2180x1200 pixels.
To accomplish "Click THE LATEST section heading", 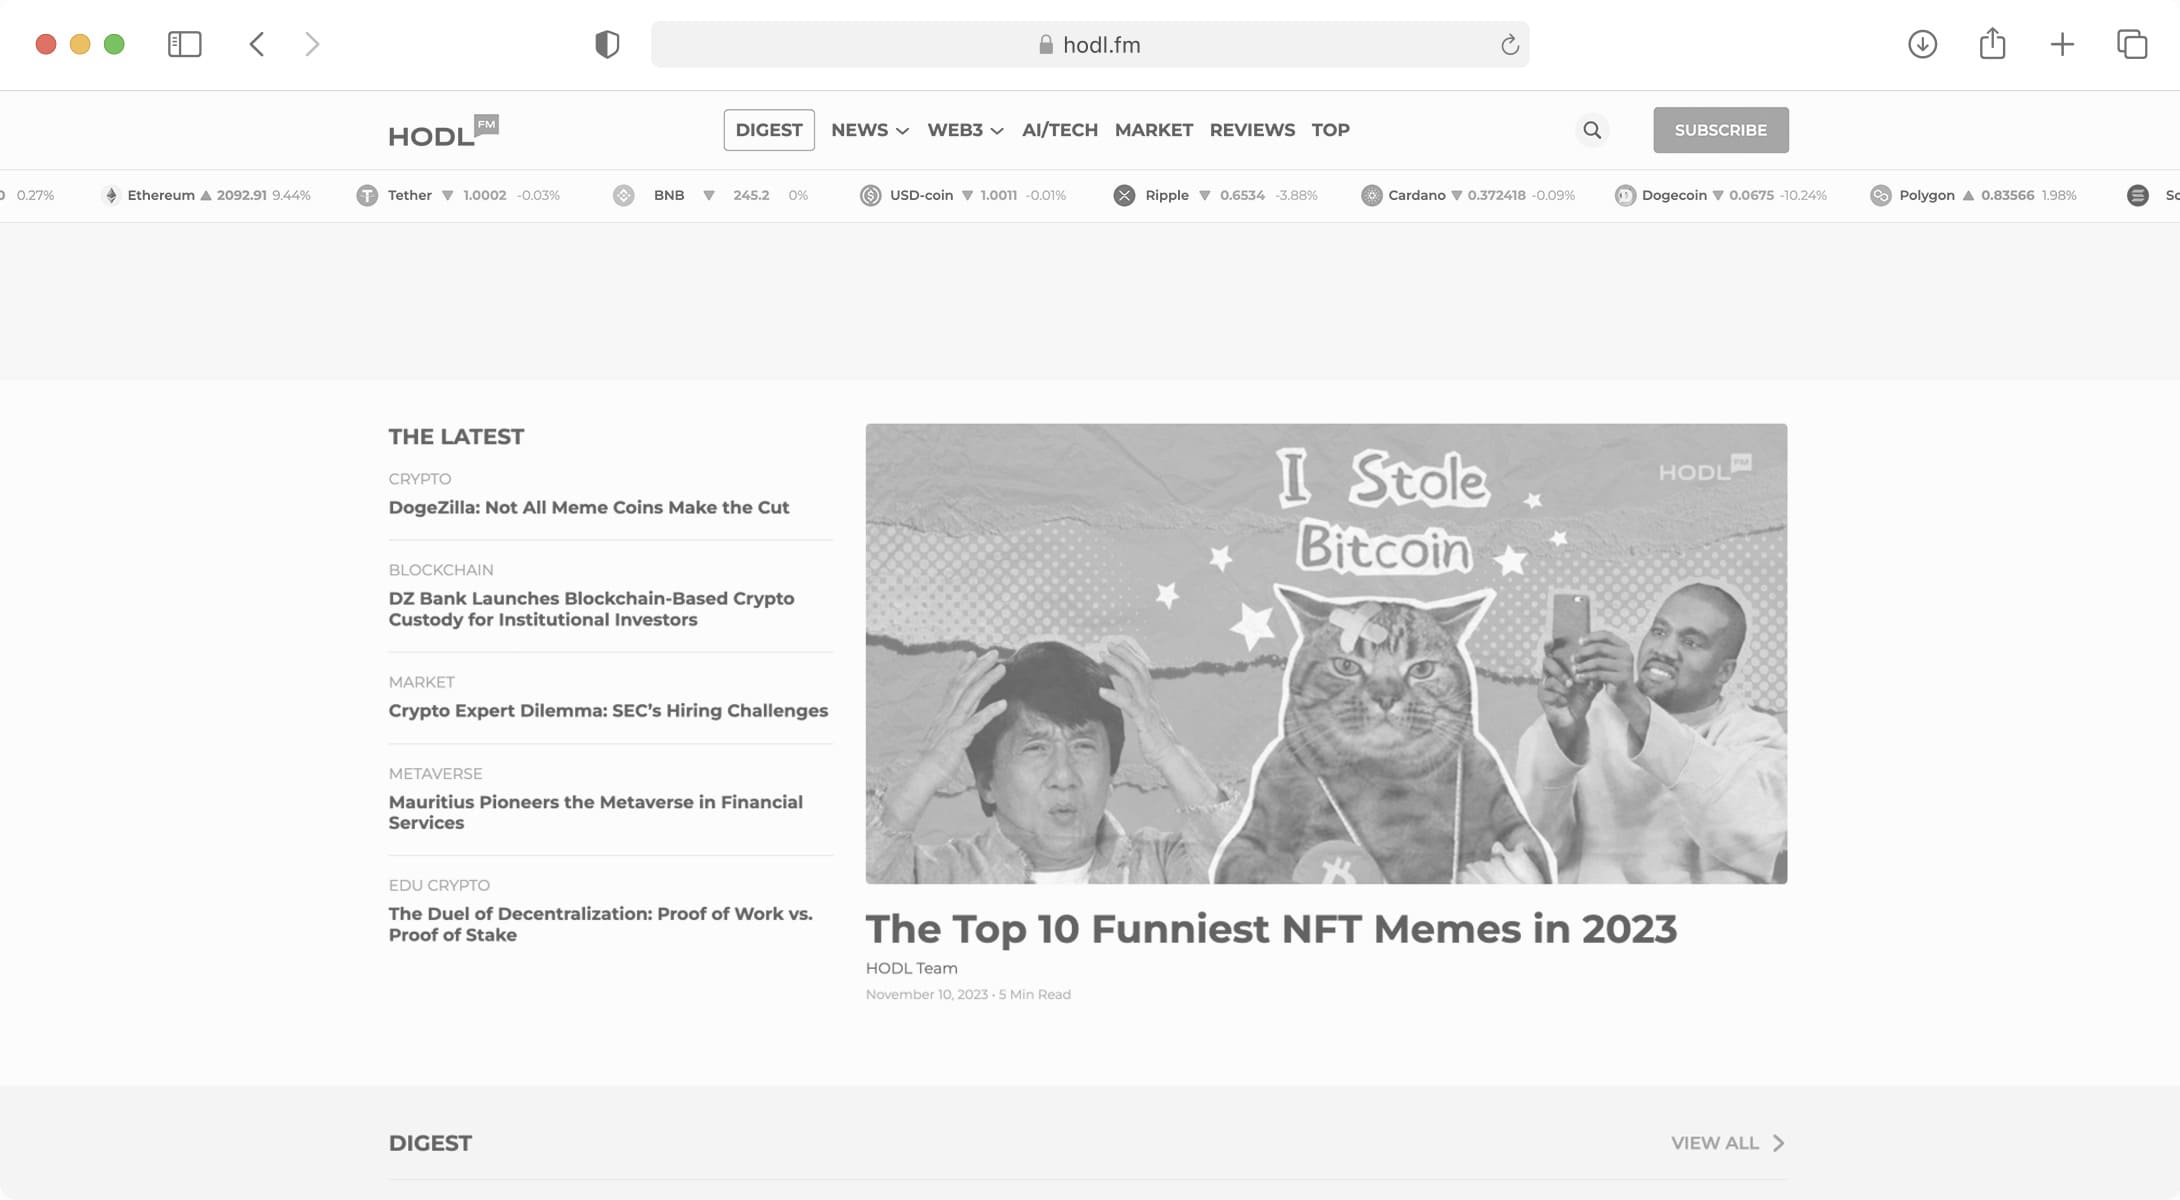I will click(x=456, y=437).
